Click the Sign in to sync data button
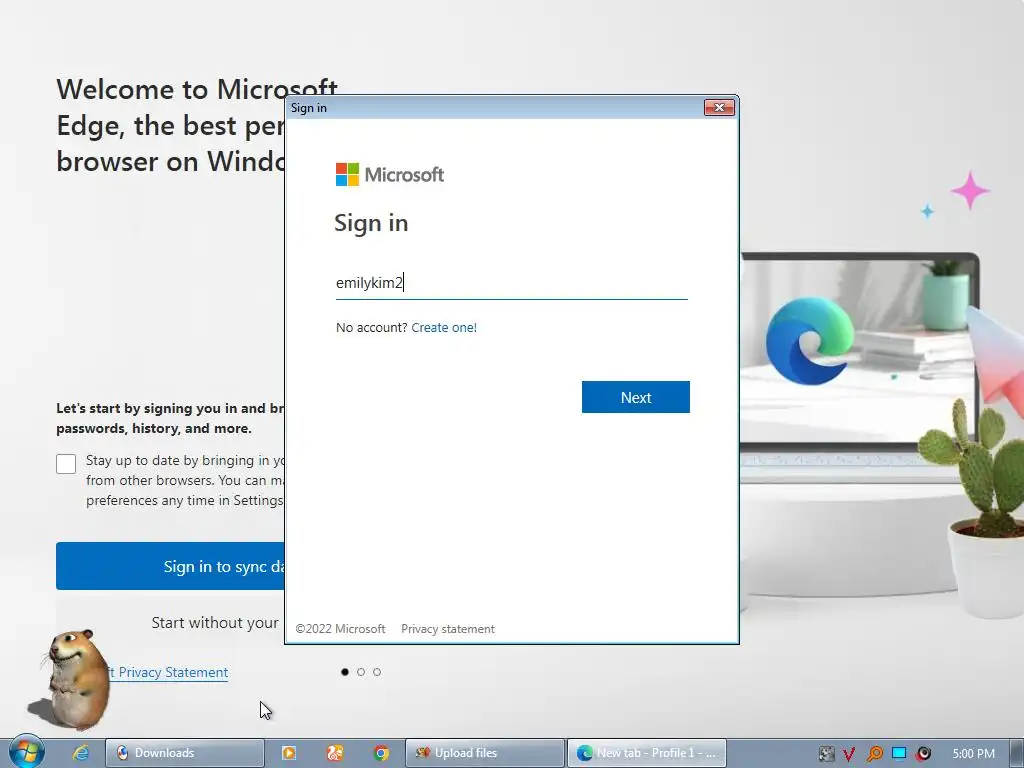Viewport: 1024px width, 768px height. click(170, 566)
